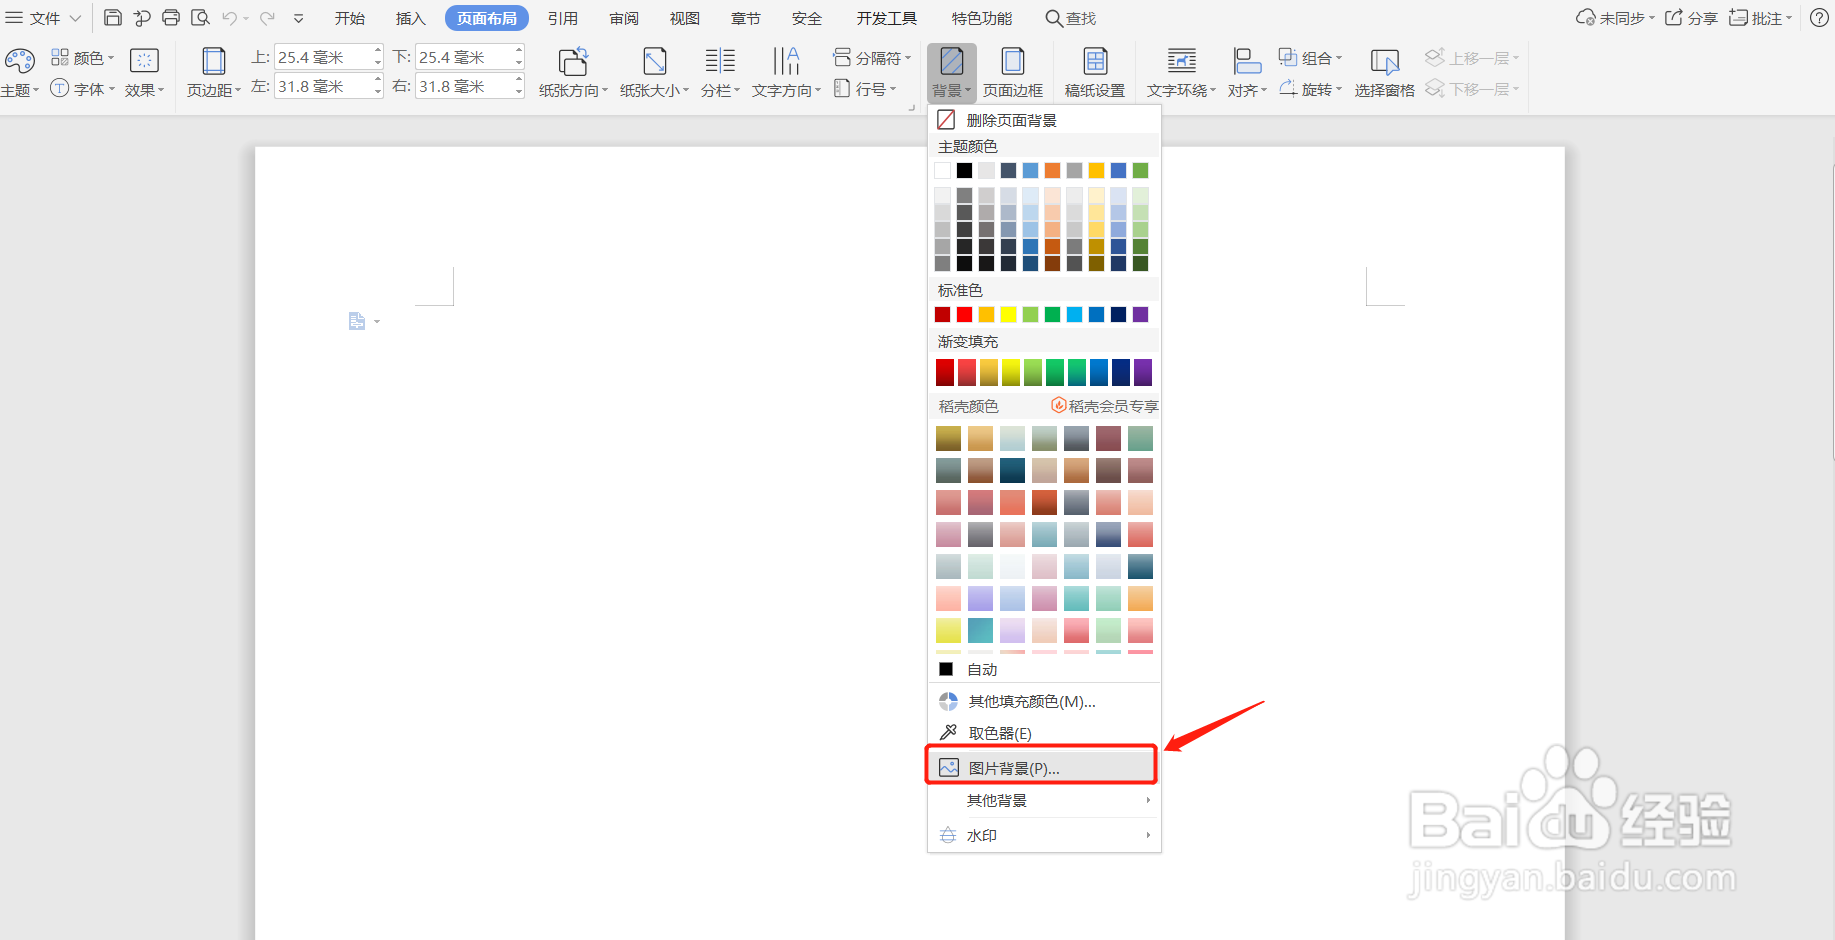Choose 图片背景(P)... menu item

click(1041, 768)
